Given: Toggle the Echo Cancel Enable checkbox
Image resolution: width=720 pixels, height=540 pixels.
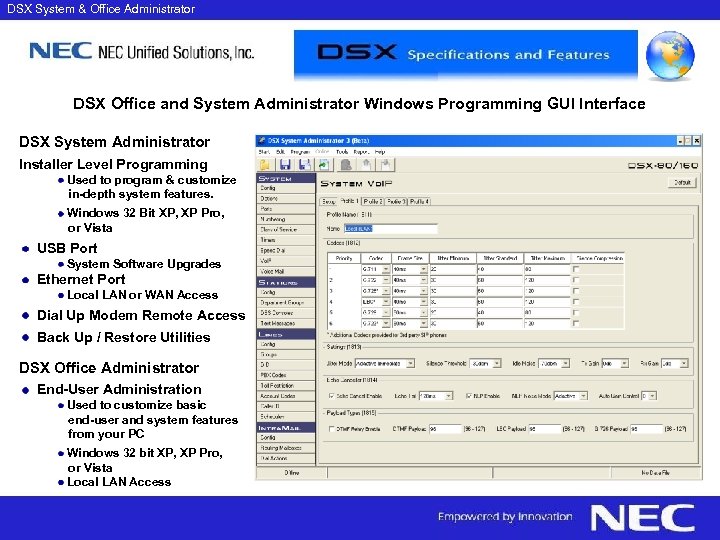Looking at the screenshot, I should [332, 396].
